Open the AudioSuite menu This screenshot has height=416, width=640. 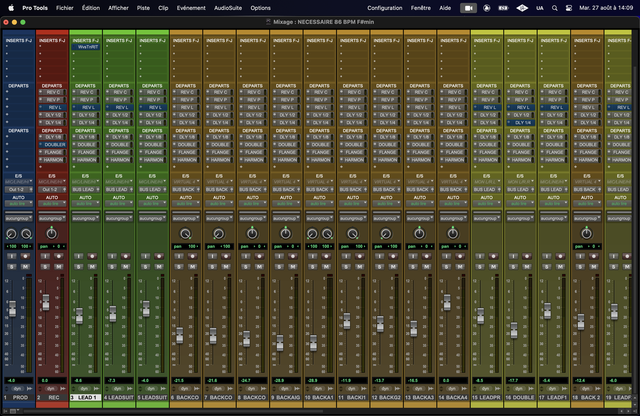[x=227, y=7]
